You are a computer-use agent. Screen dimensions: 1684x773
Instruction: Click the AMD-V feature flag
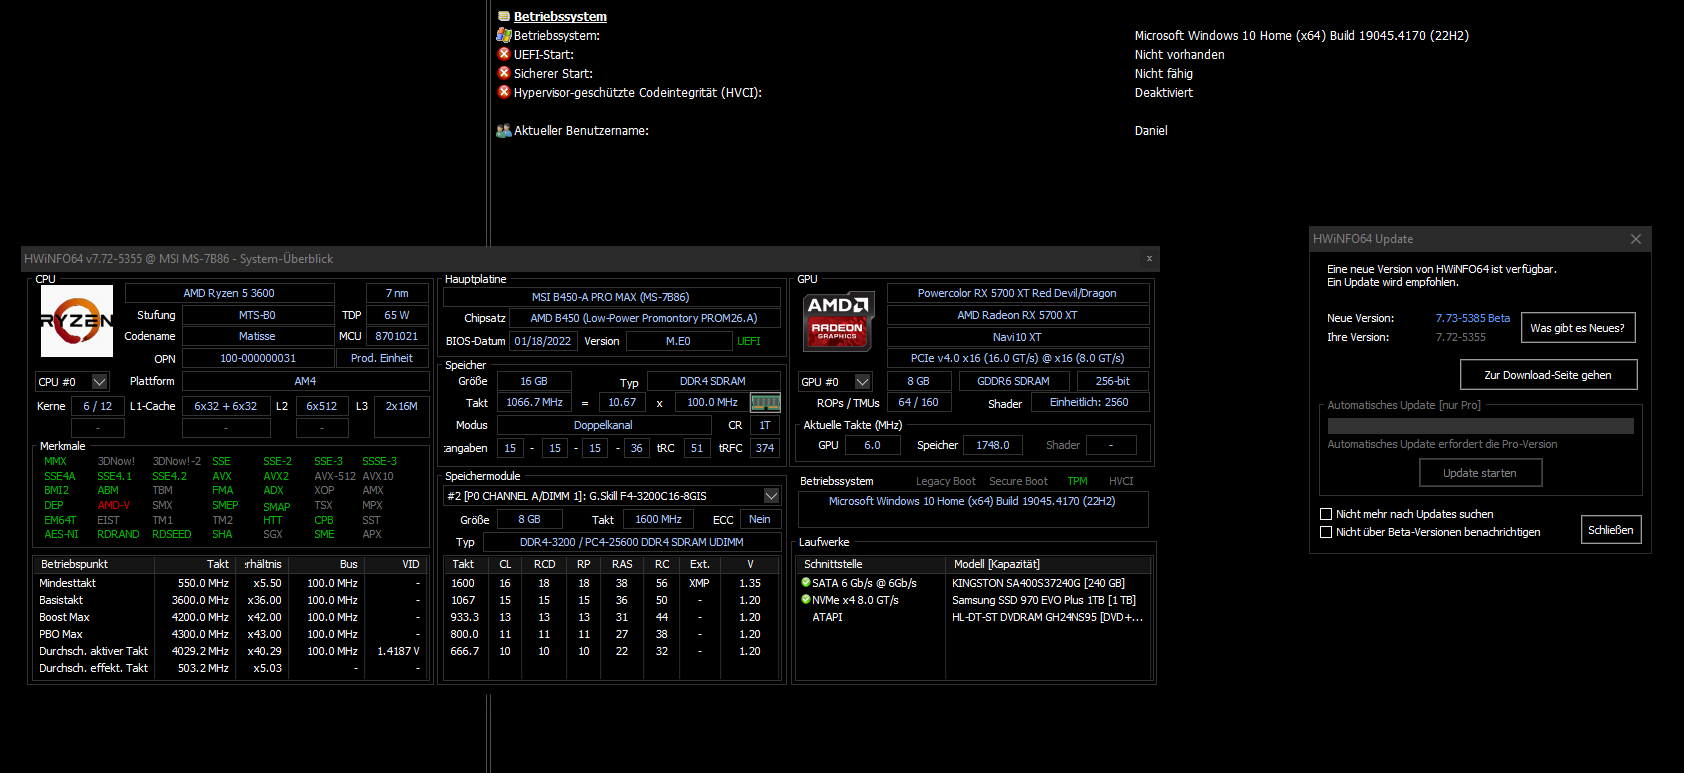(x=114, y=505)
